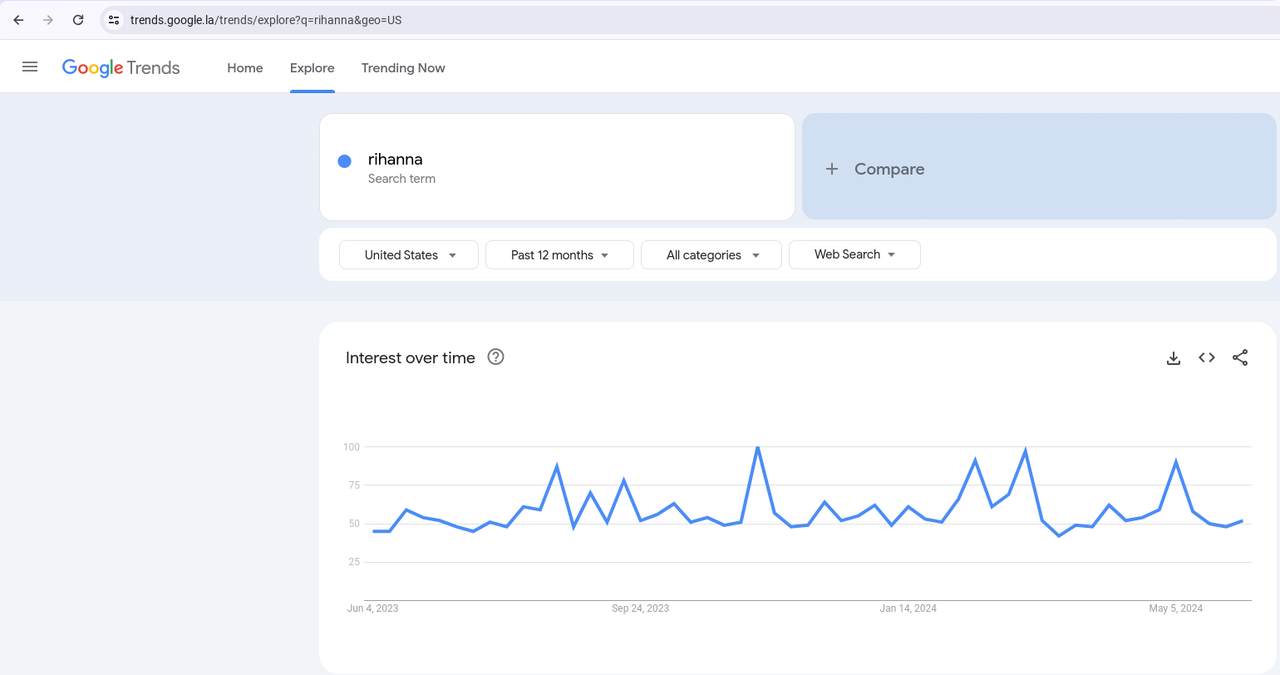Click the blue rihanna color dot

click(x=344, y=161)
